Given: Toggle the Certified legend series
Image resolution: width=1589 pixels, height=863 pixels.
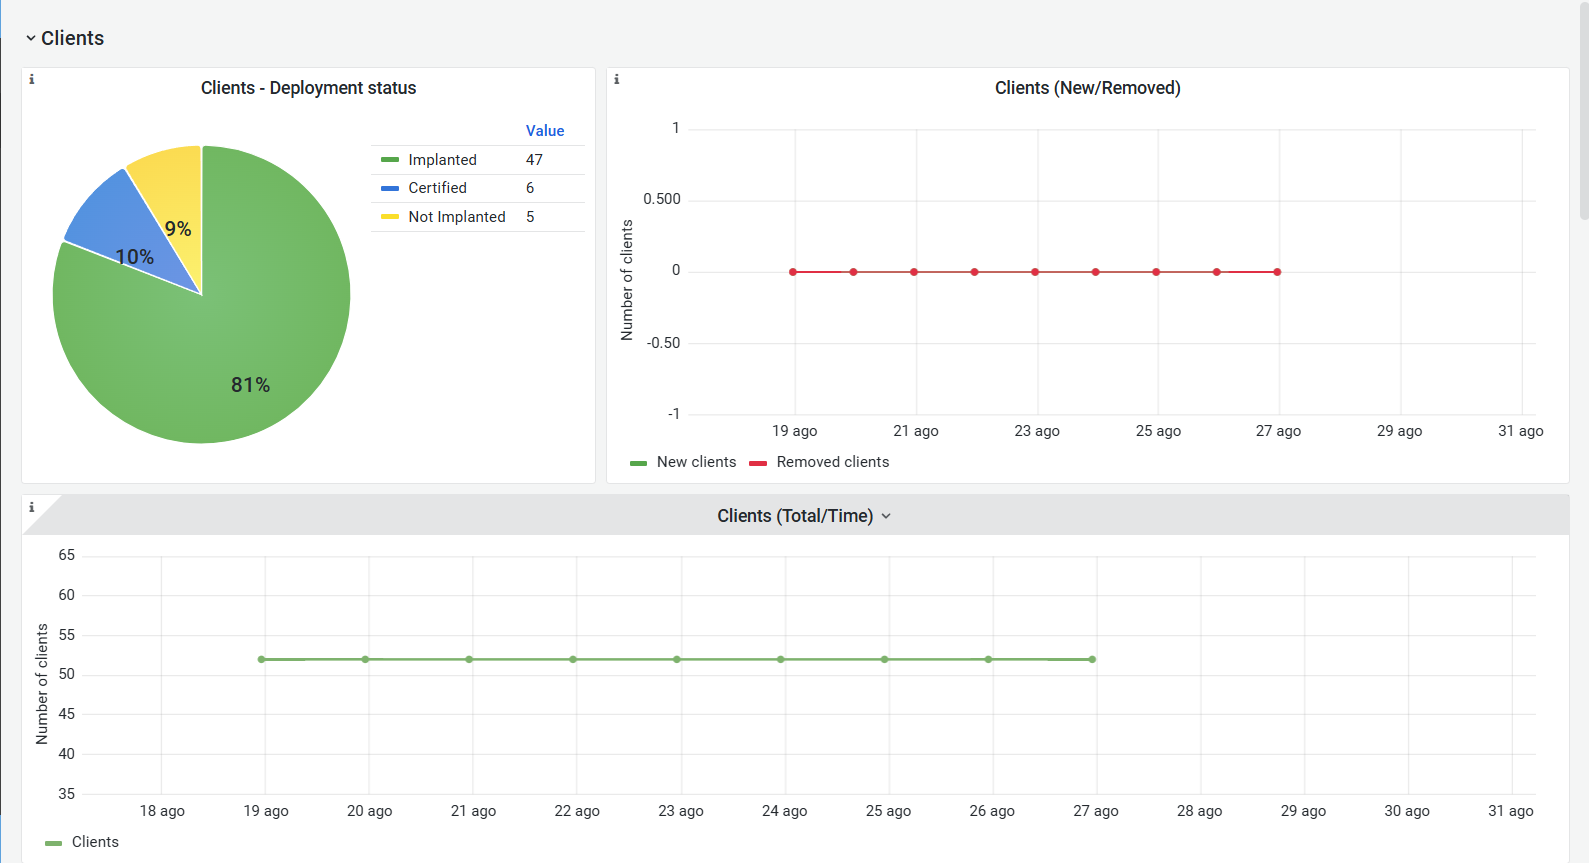Looking at the screenshot, I should tap(437, 188).
